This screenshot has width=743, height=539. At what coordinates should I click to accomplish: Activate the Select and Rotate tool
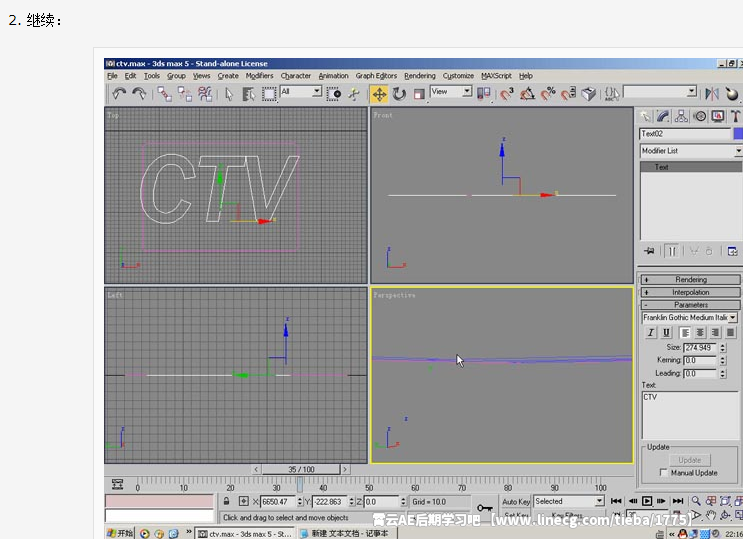(x=399, y=94)
